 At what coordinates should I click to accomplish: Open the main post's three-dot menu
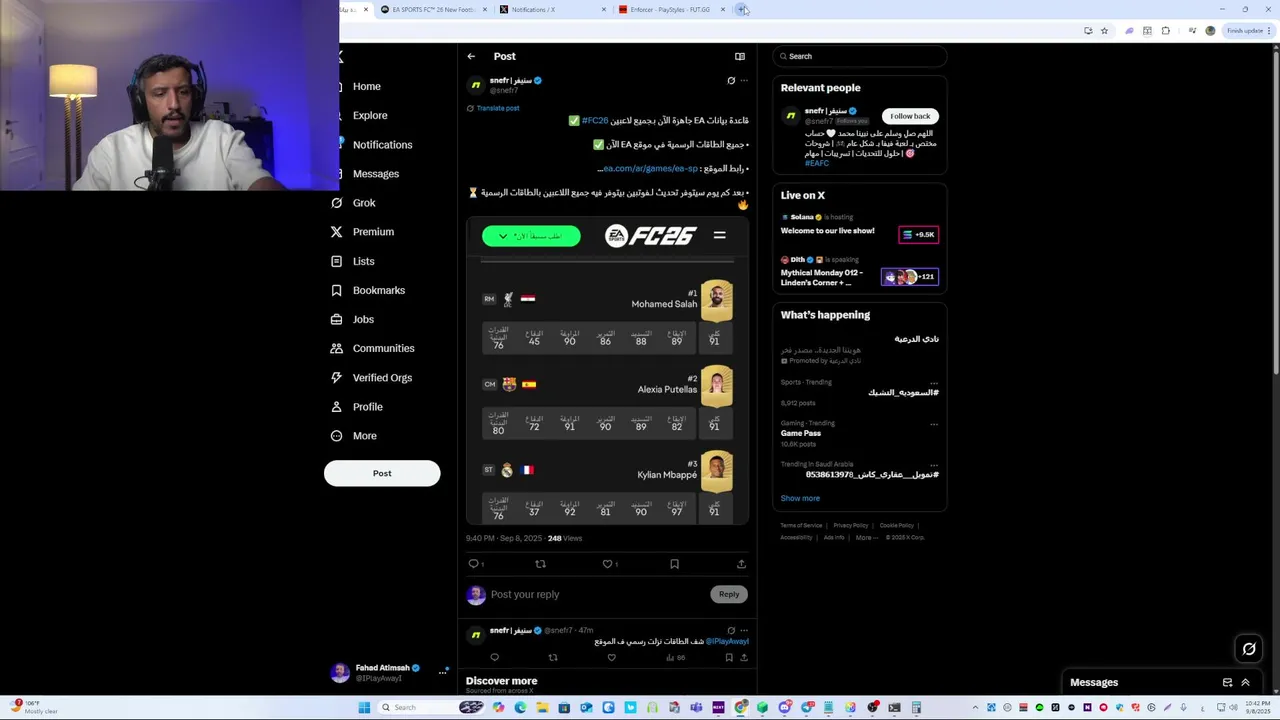pos(743,80)
